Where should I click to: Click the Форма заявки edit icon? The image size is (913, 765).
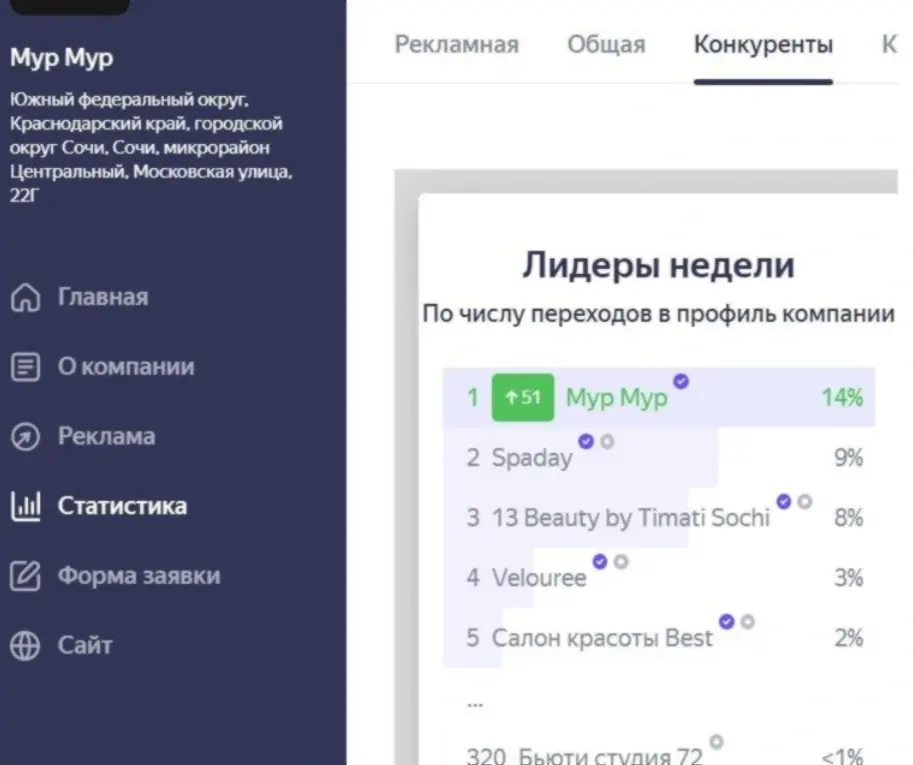click(25, 576)
